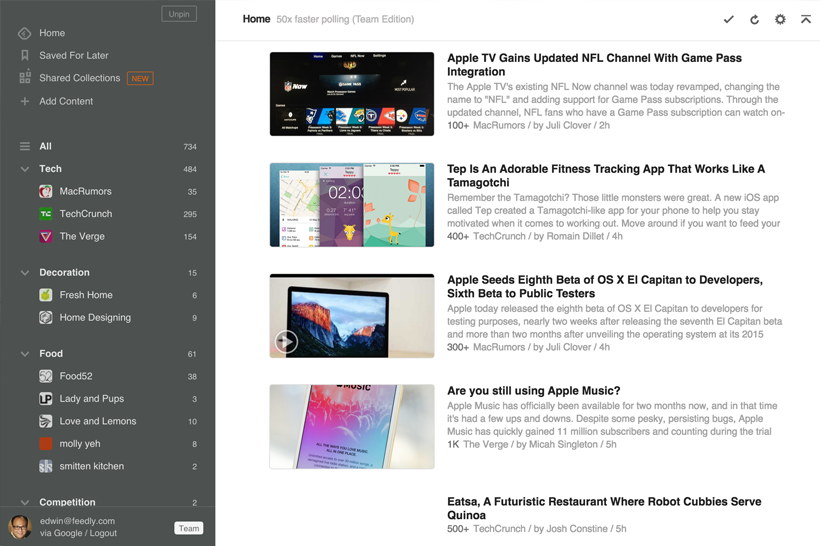Select the Food category label
820x546 pixels.
(x=51, y=354)
